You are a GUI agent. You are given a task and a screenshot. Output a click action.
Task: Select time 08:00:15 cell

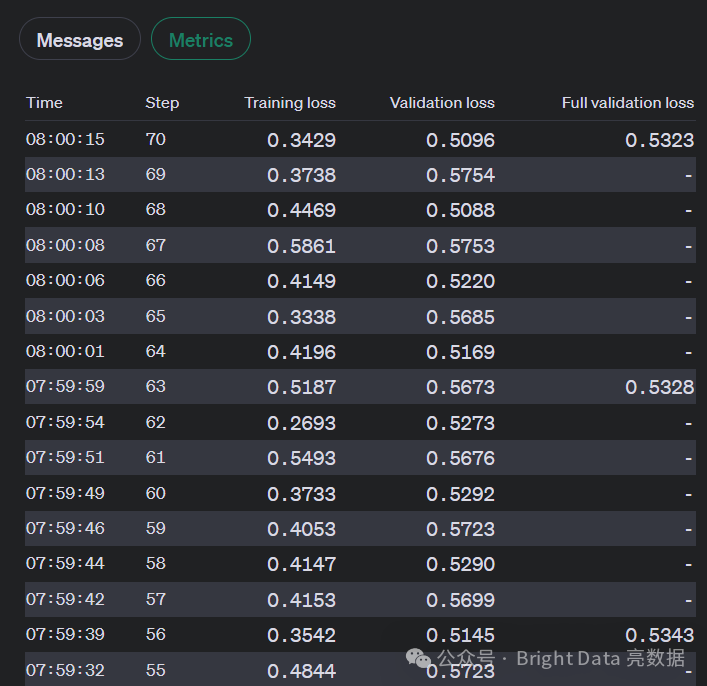65,139
